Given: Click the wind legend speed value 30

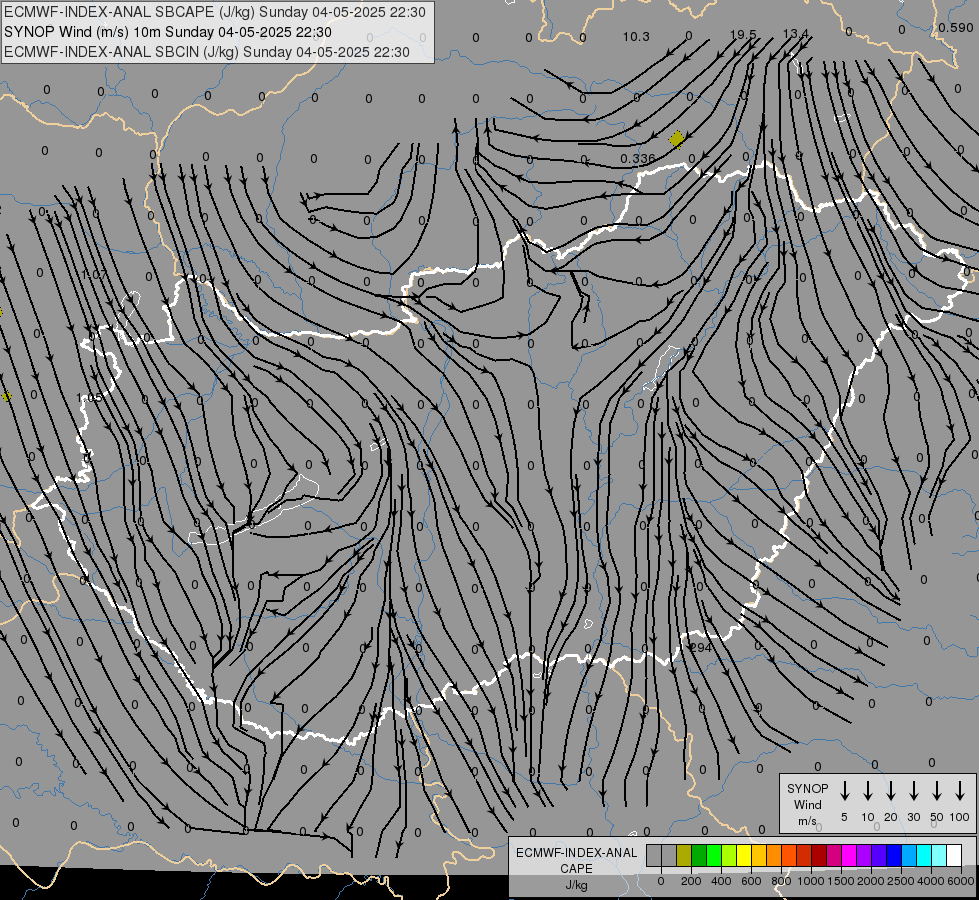Looking at the screenshot, I should (x=913, y=817).
